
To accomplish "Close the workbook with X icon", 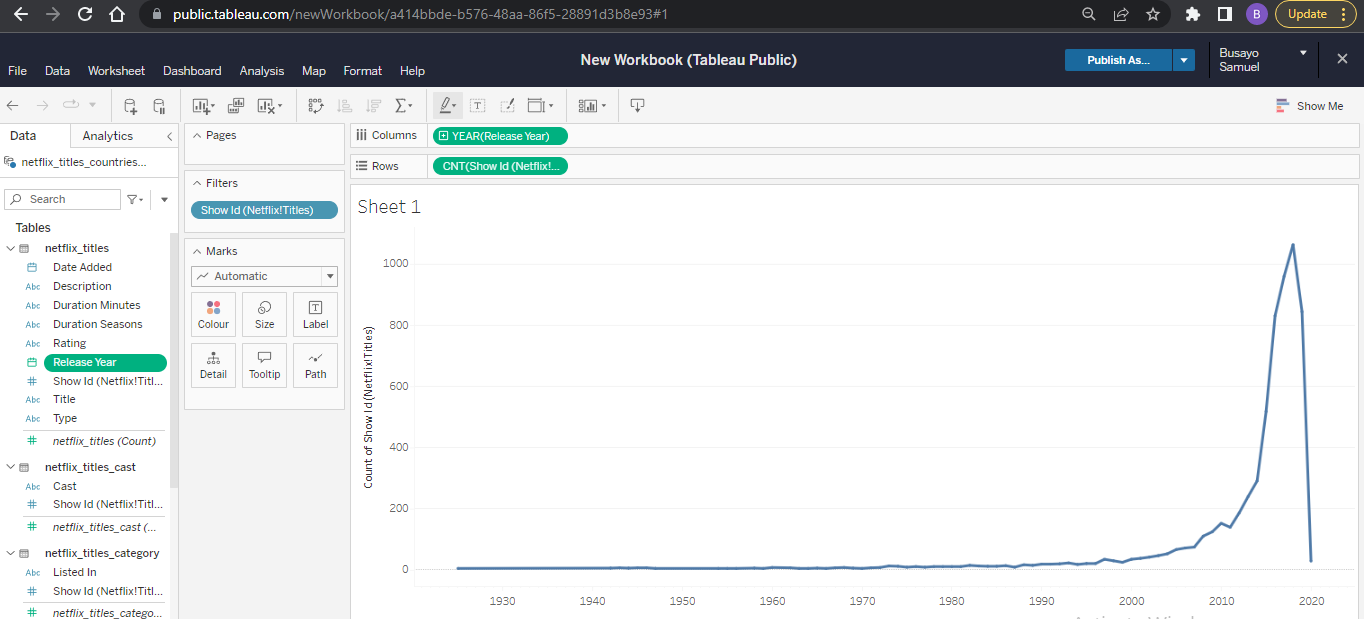I will pos(1342,59).
